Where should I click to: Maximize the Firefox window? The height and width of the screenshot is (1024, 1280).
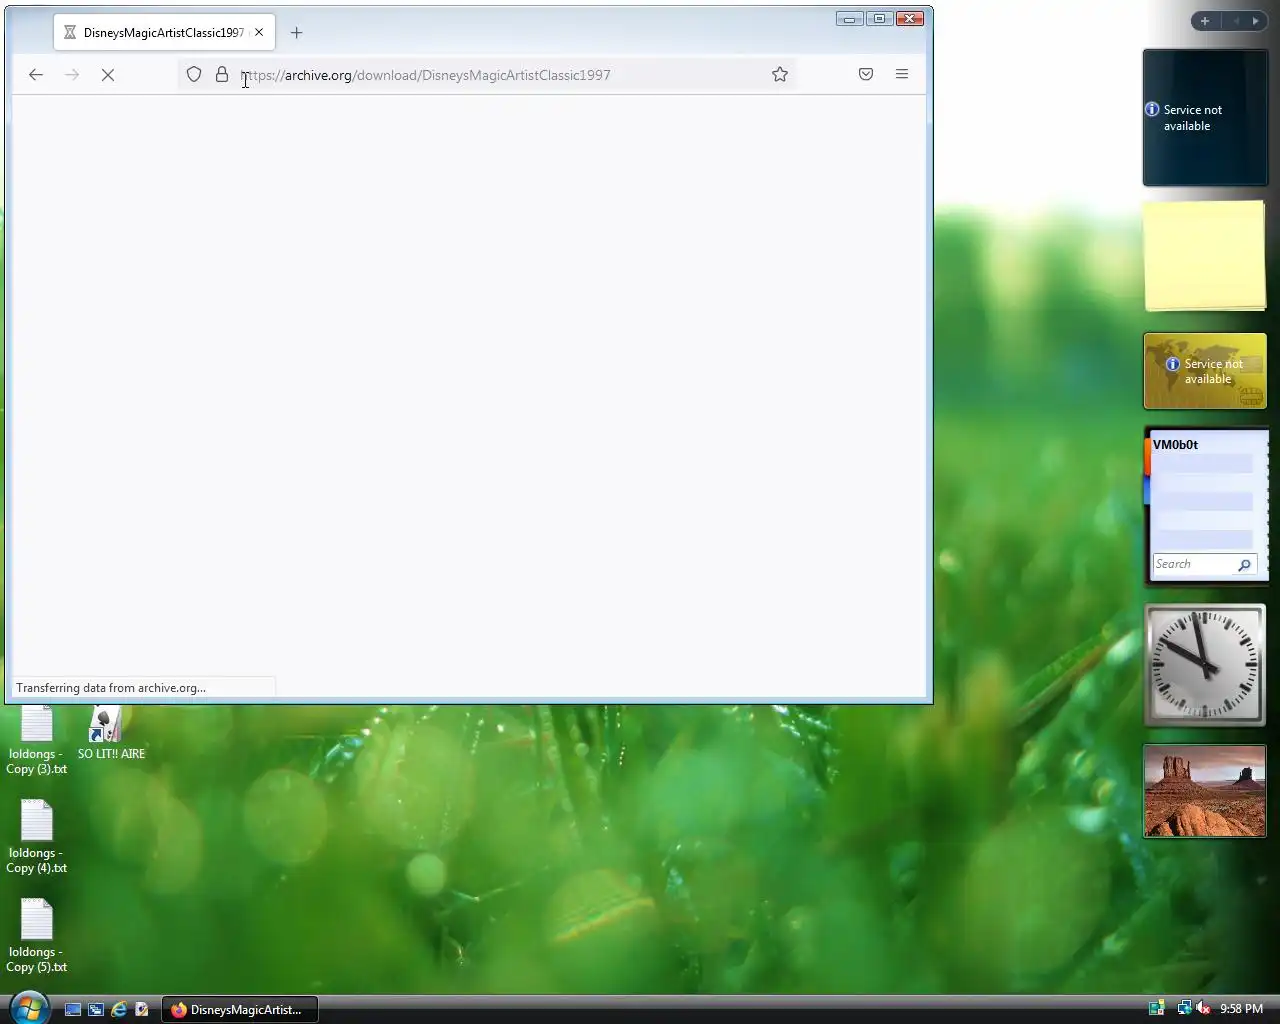pos(879,19)
